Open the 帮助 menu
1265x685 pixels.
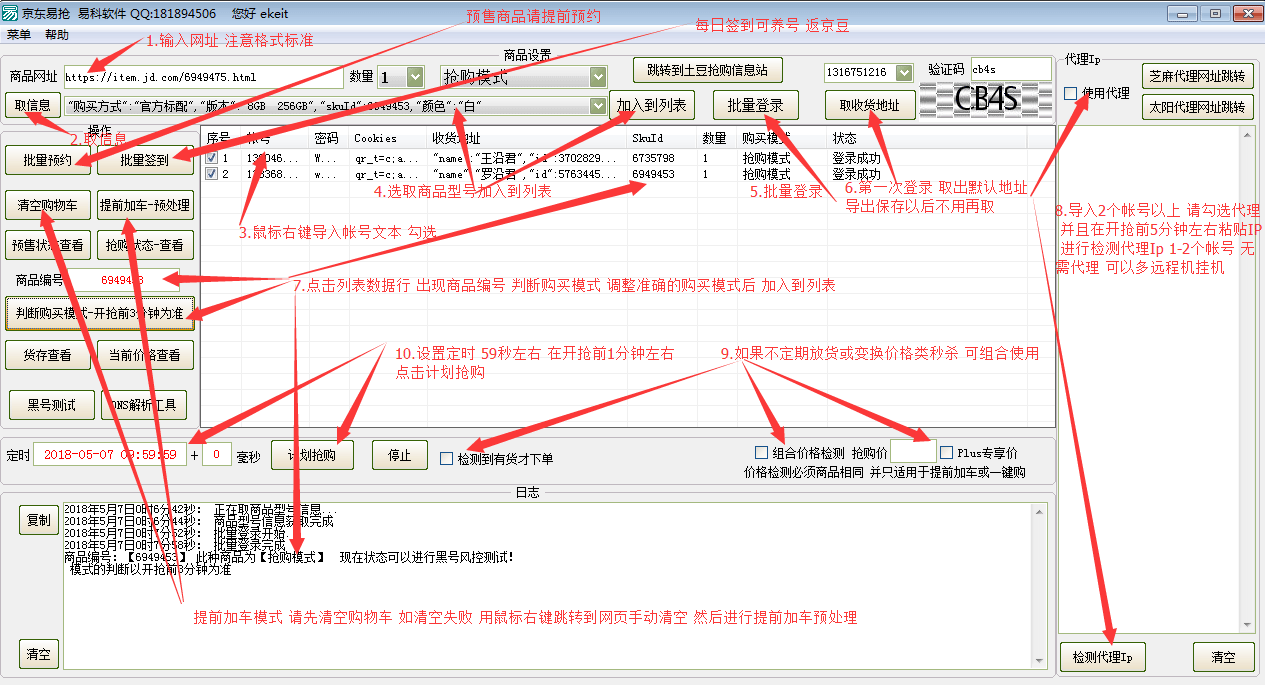[57, 35]
